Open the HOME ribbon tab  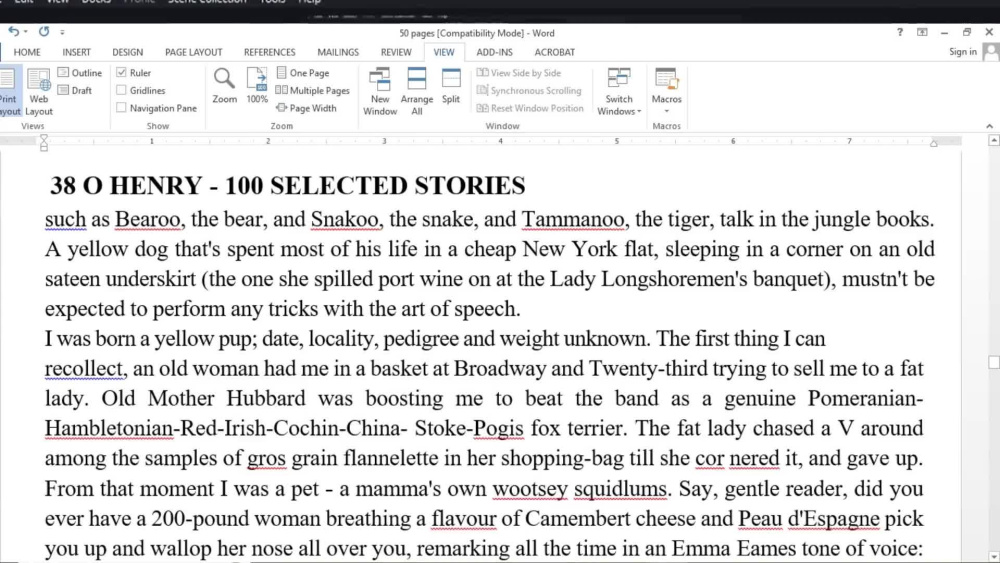(27, 52)
